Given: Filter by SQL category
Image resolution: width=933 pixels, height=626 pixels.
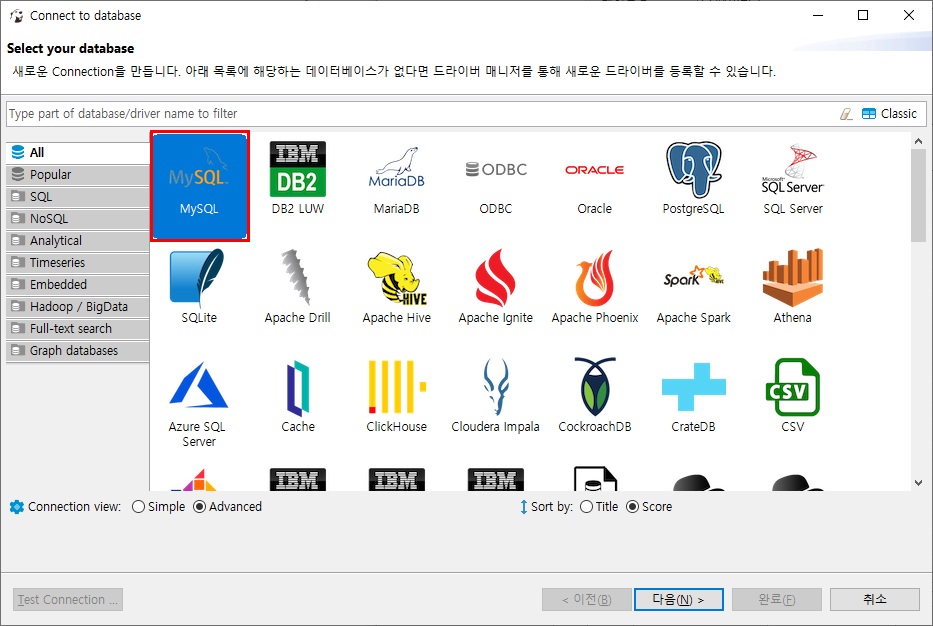Looking at the screenshot, I should coord(78,196).
